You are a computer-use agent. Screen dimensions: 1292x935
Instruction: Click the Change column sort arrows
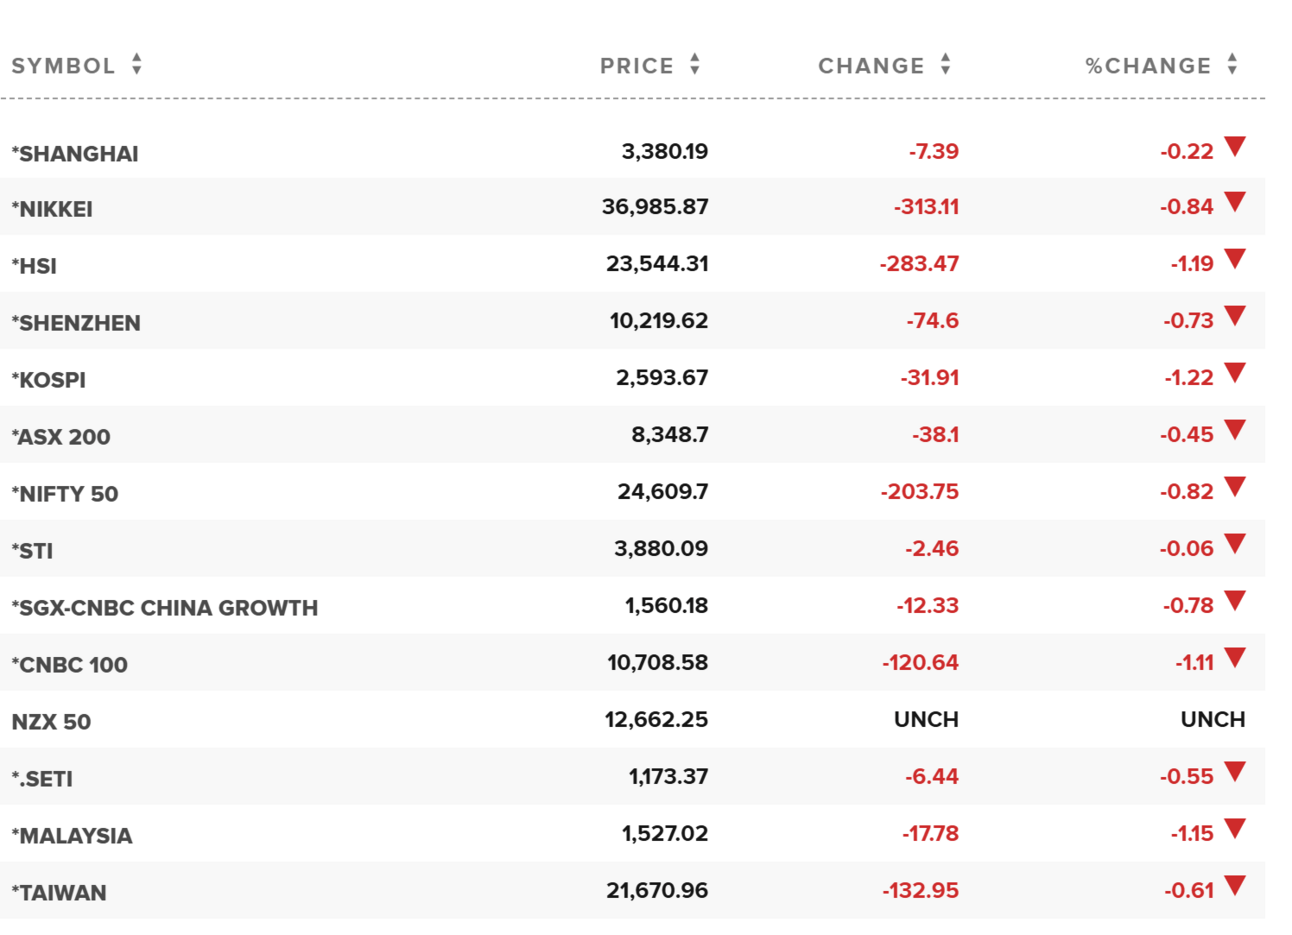coord(946,65)
